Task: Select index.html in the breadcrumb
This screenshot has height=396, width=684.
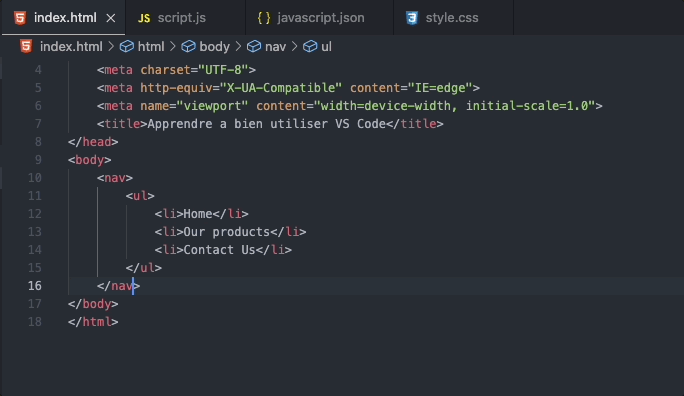Action: 71,47
